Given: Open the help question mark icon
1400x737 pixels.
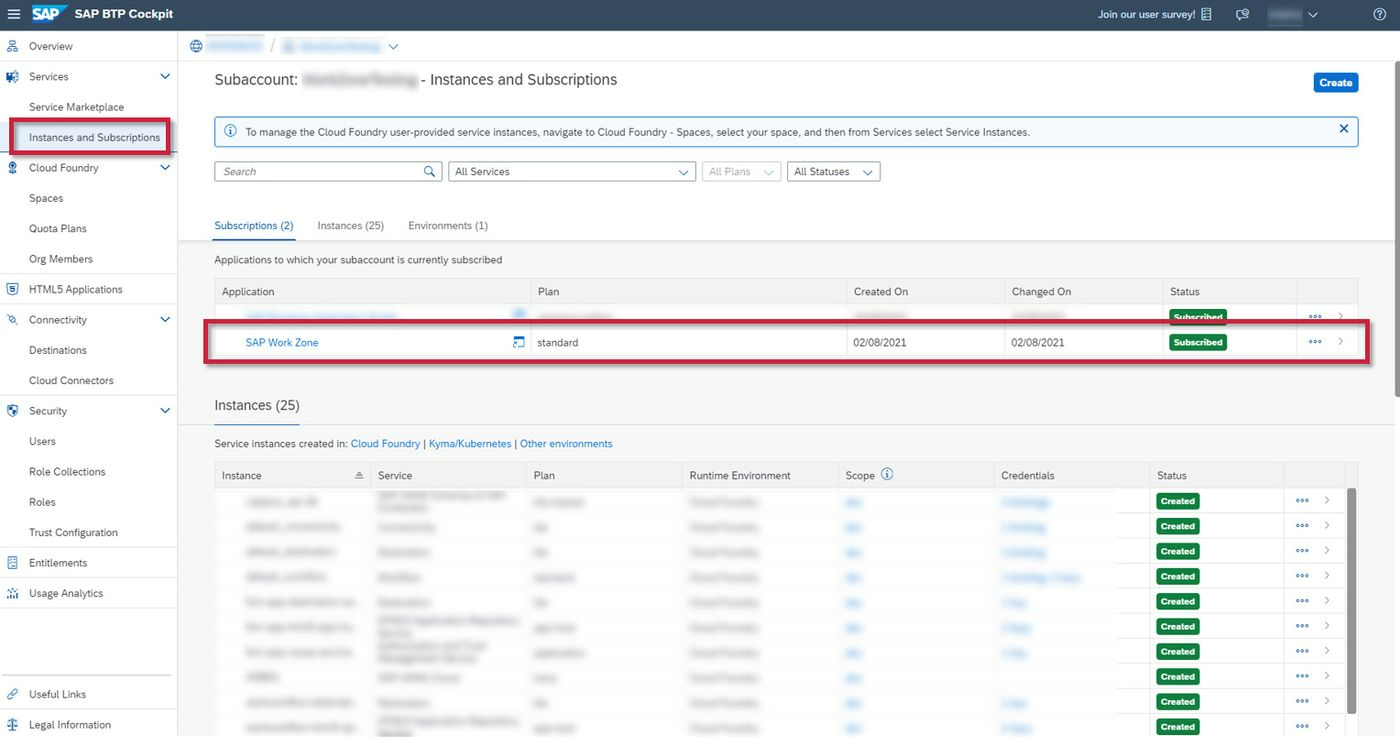Looking at the screenshot, I should coord(1380,14).
